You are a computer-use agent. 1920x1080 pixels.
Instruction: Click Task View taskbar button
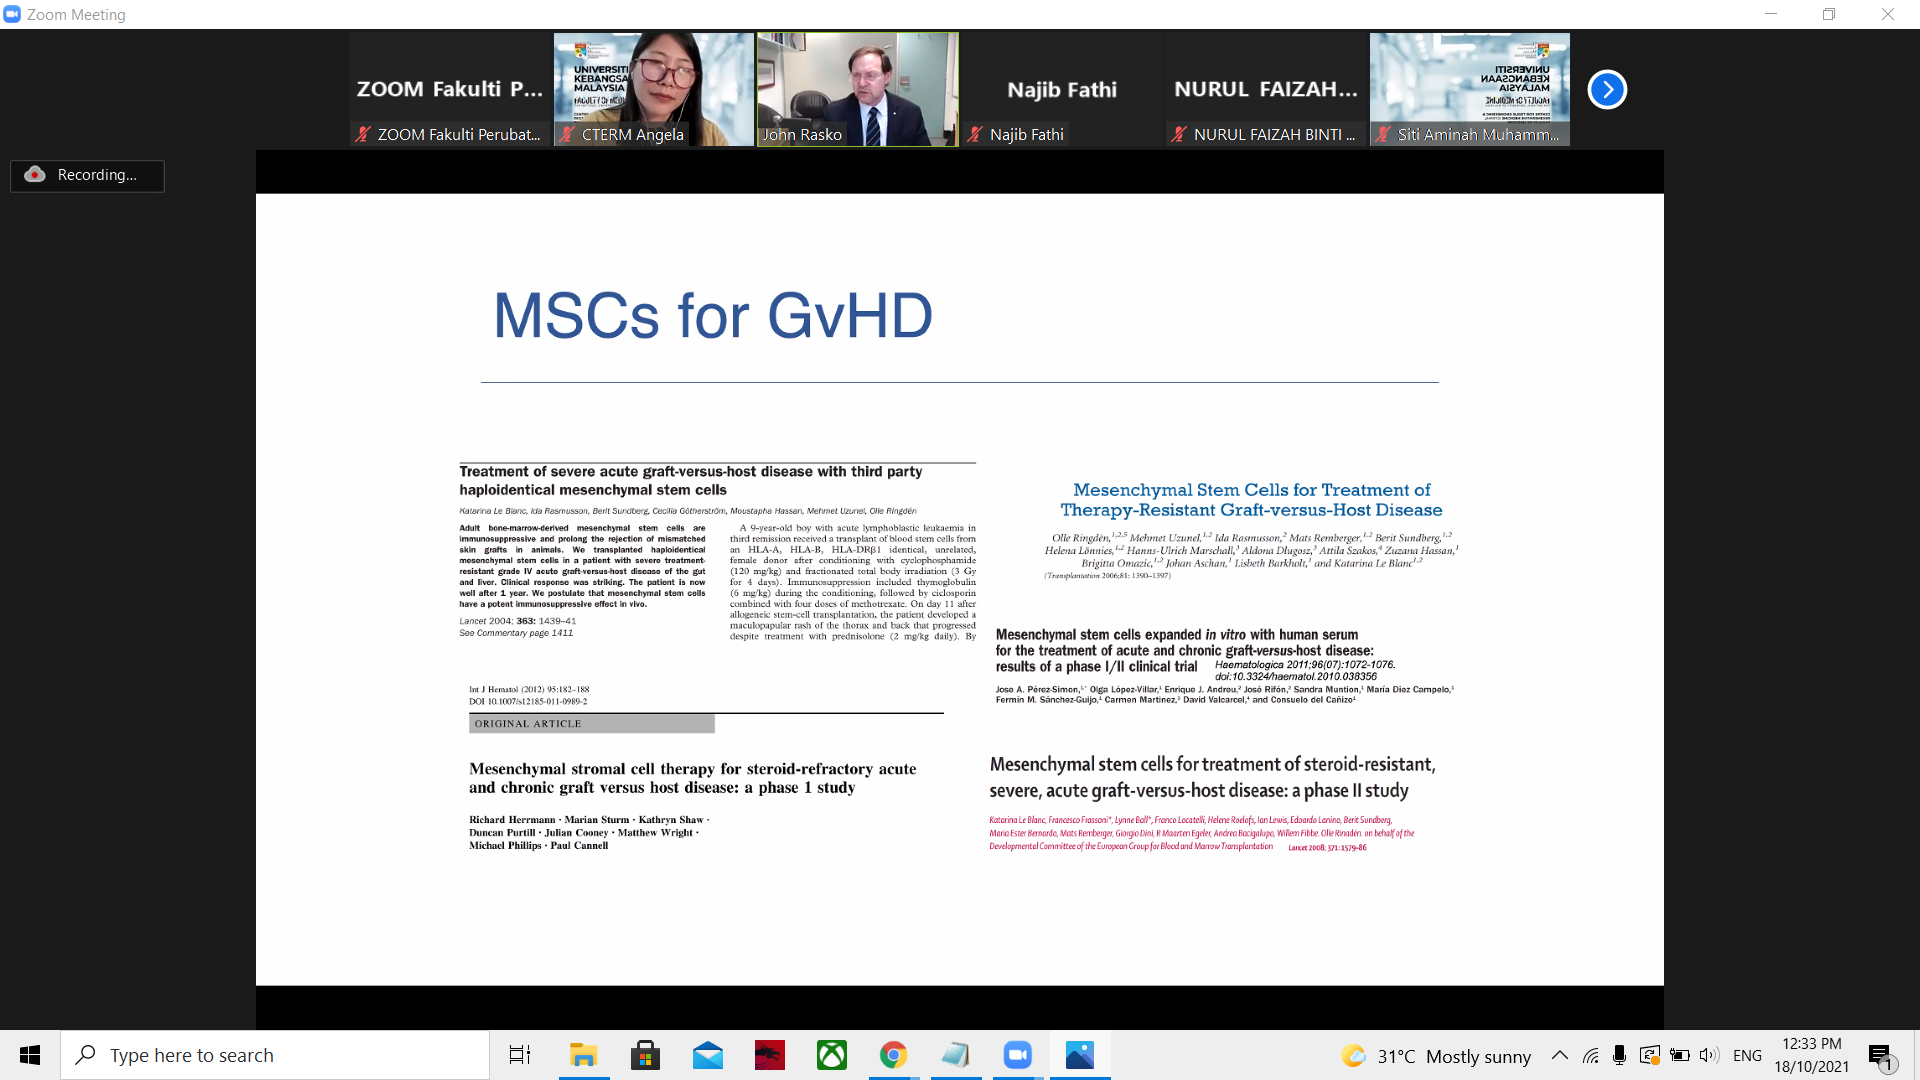(x=520, y=1055)
